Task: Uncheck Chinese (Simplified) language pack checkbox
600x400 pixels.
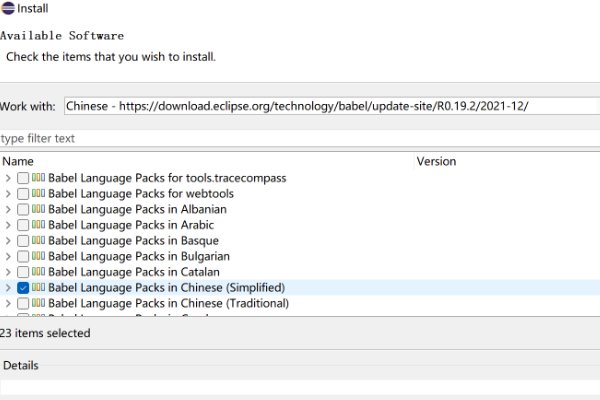Action: click(23, 288)
